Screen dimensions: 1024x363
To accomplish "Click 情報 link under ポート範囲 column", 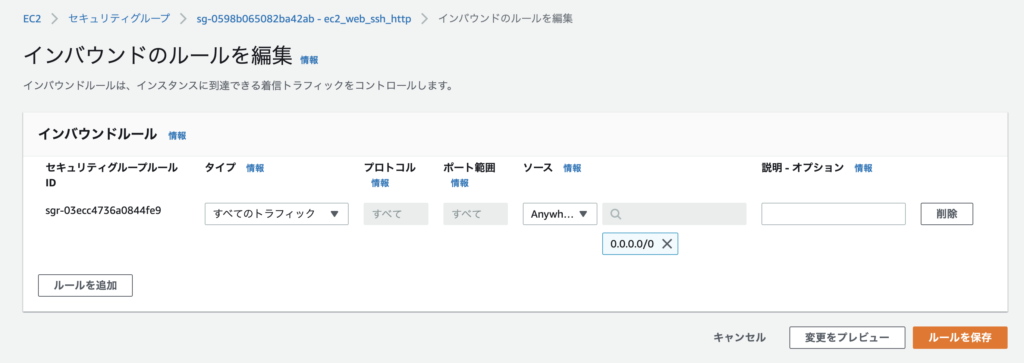I will click(x=459, y=183).
